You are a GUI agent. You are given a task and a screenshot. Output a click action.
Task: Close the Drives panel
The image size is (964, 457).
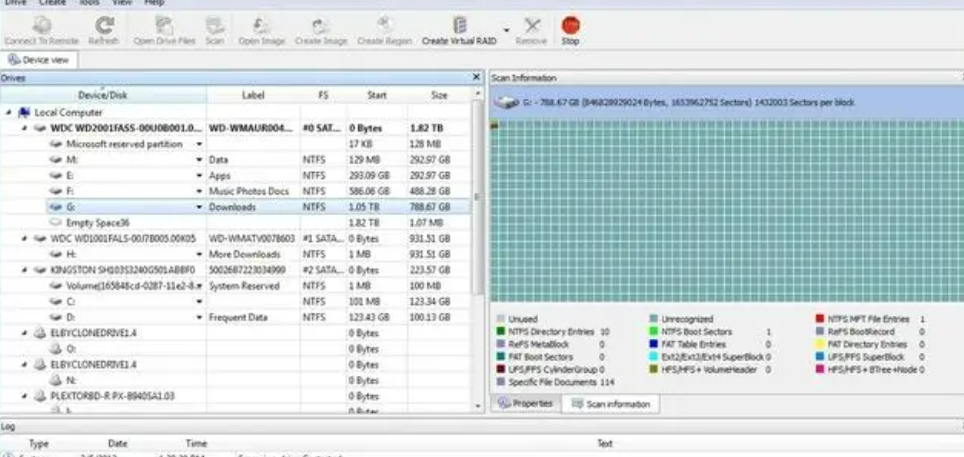(476, 77)
